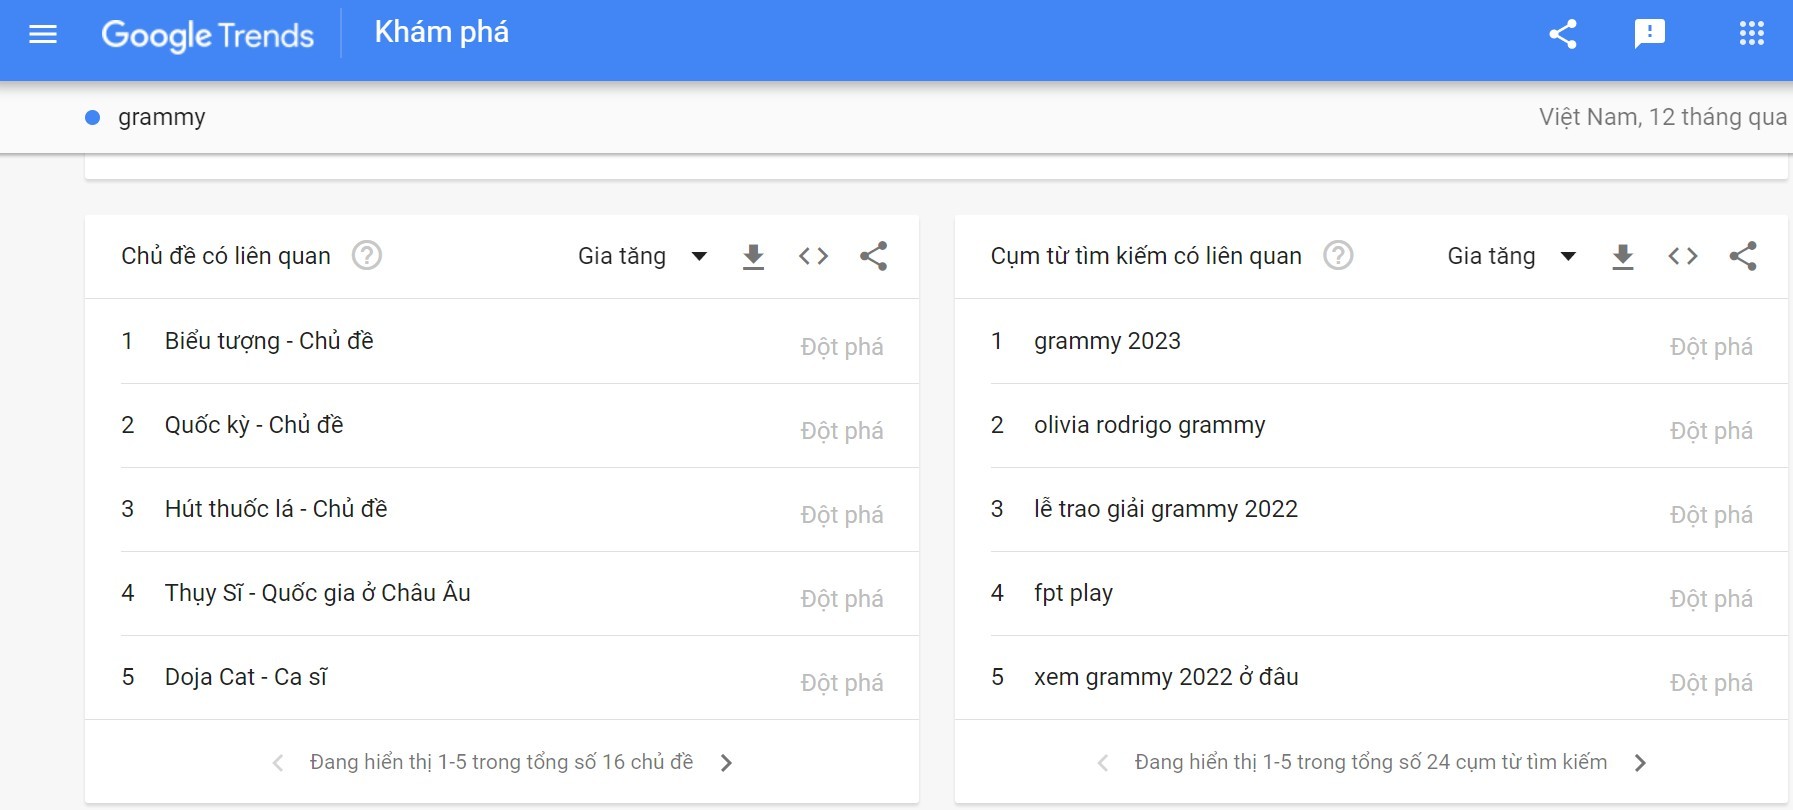Go to next page of related topics
1793x810 pixels.
727,763
